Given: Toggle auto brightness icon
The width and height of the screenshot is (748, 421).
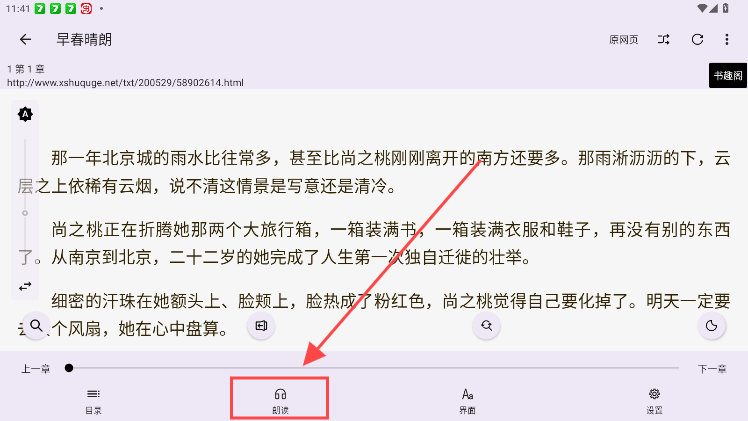Looking at the screenshot, I should click(x=25, y=114).
